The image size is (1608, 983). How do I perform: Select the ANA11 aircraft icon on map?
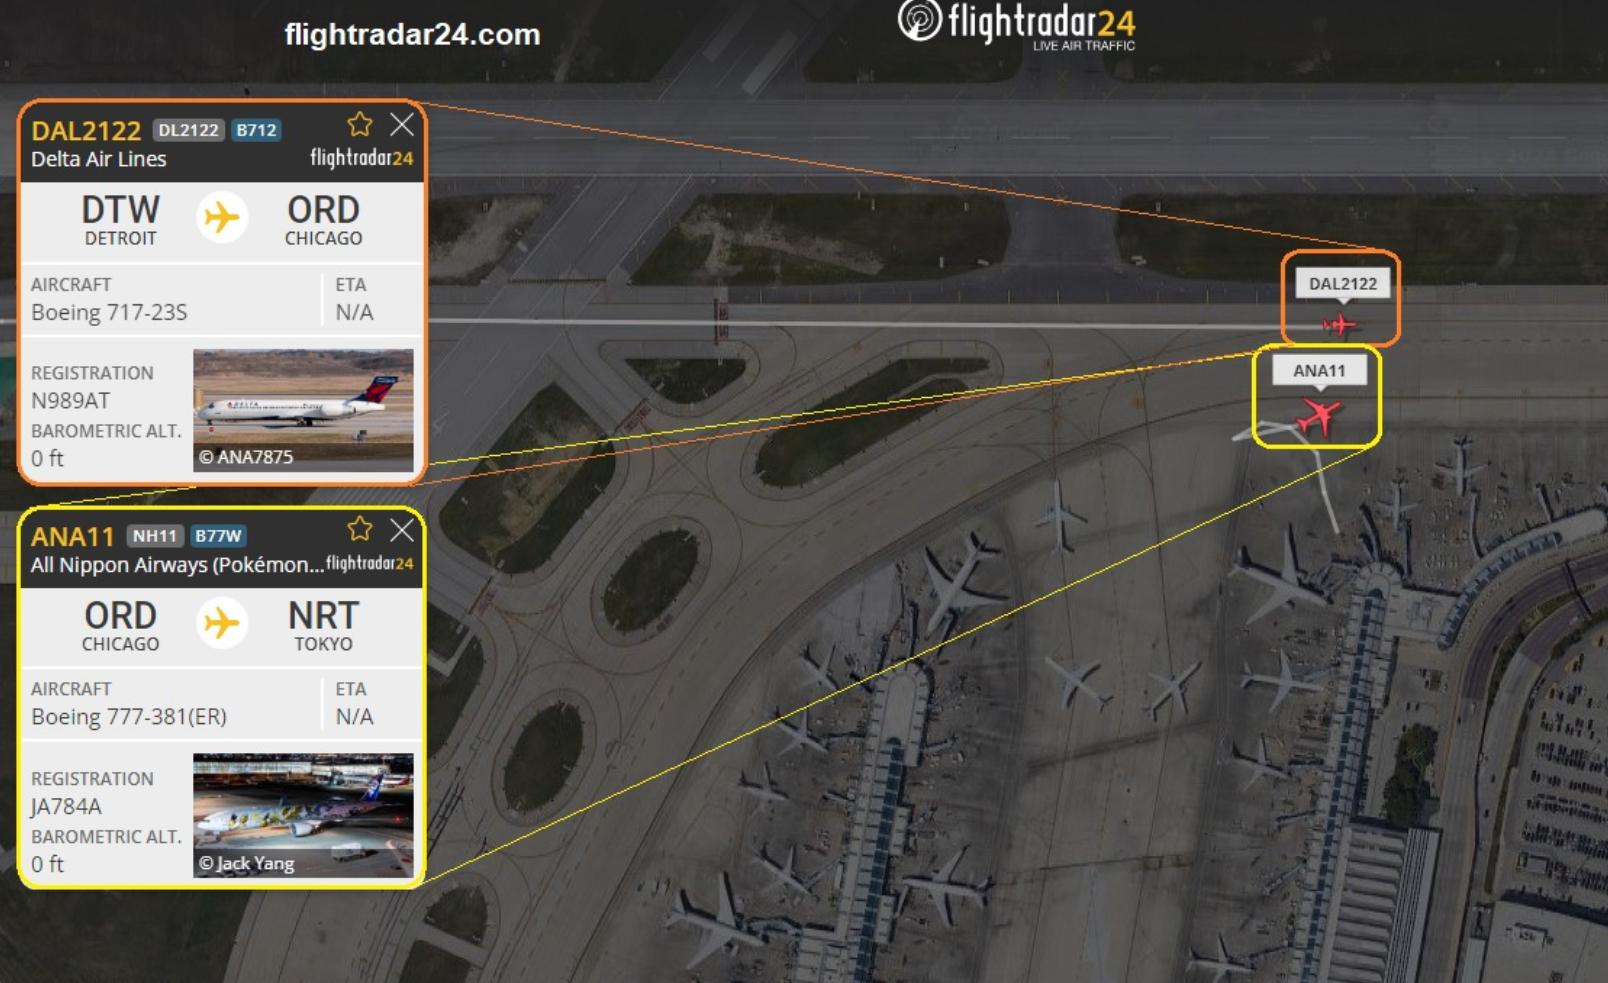coord(1319,415)
